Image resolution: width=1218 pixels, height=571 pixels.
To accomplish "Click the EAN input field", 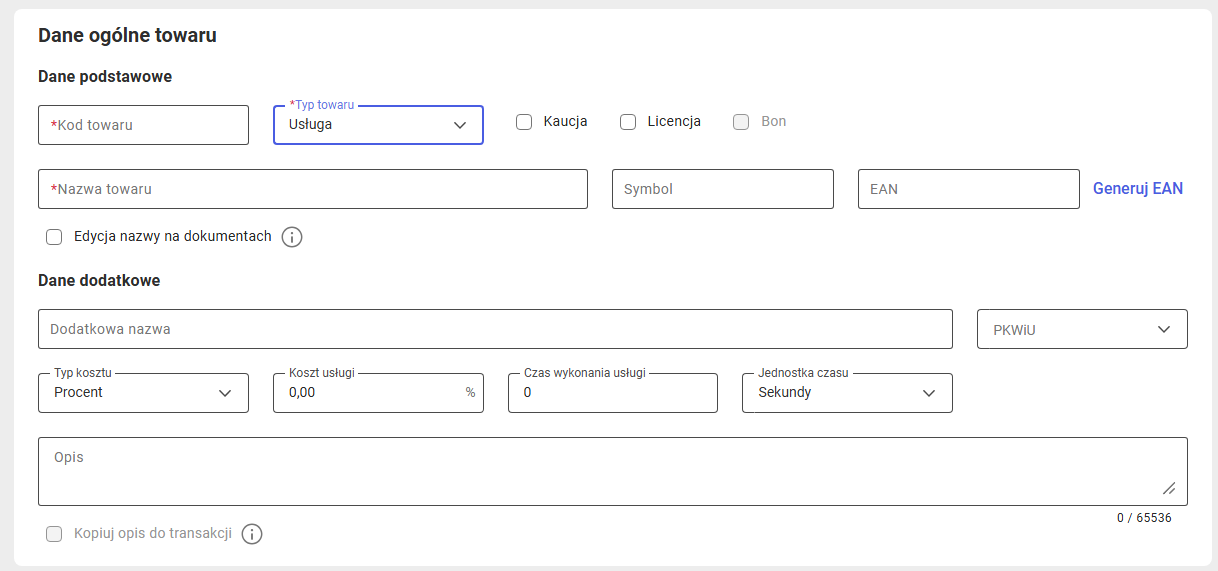I will pyautogui.click(x=969, y=189).
